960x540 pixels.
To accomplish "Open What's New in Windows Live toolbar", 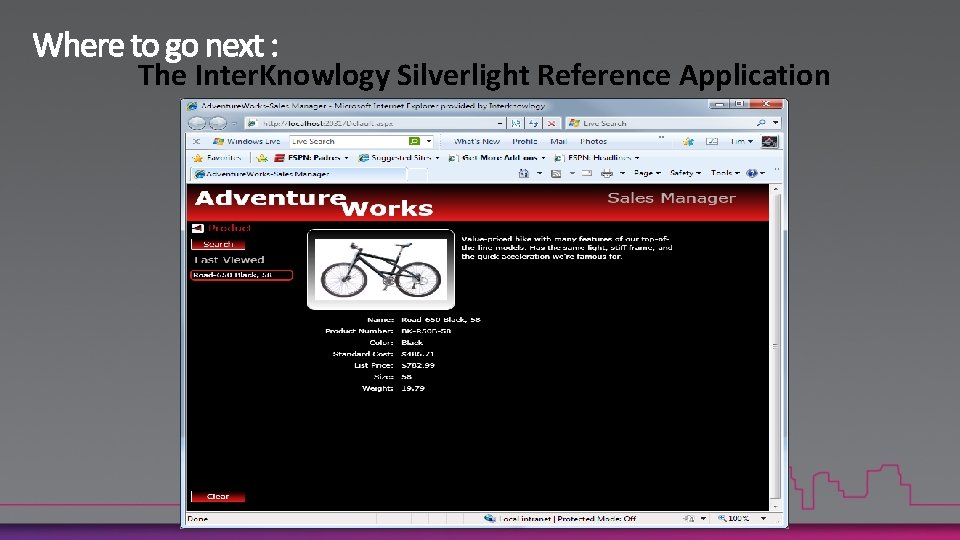I will [477, 141].
